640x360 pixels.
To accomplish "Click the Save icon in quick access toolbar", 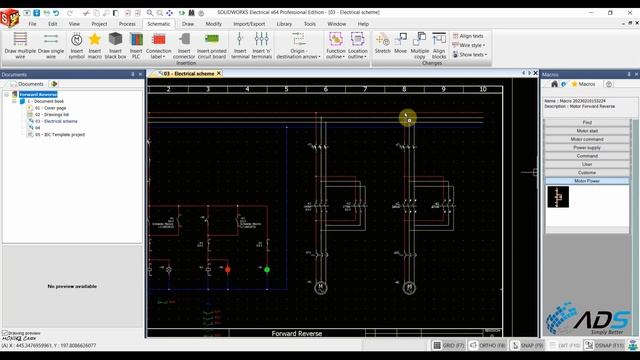I will point(37,13).
